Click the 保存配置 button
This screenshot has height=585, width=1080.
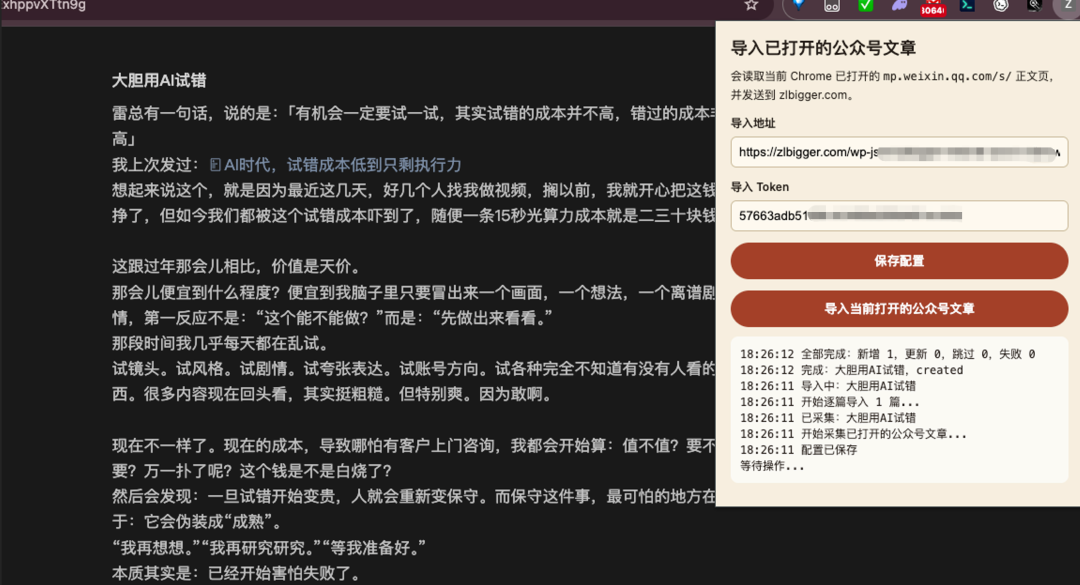[x=899, y=261]
